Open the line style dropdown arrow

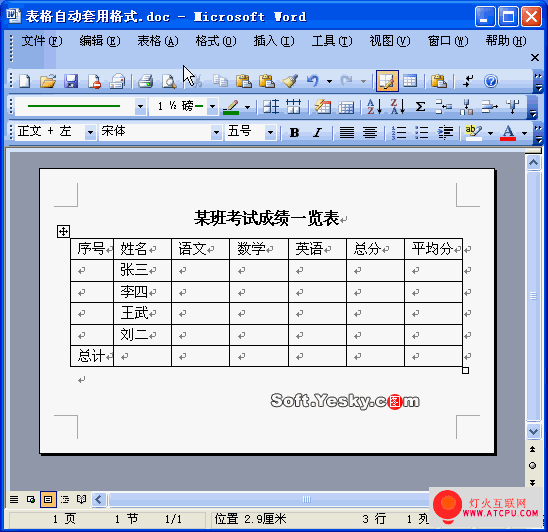[140, 106]
